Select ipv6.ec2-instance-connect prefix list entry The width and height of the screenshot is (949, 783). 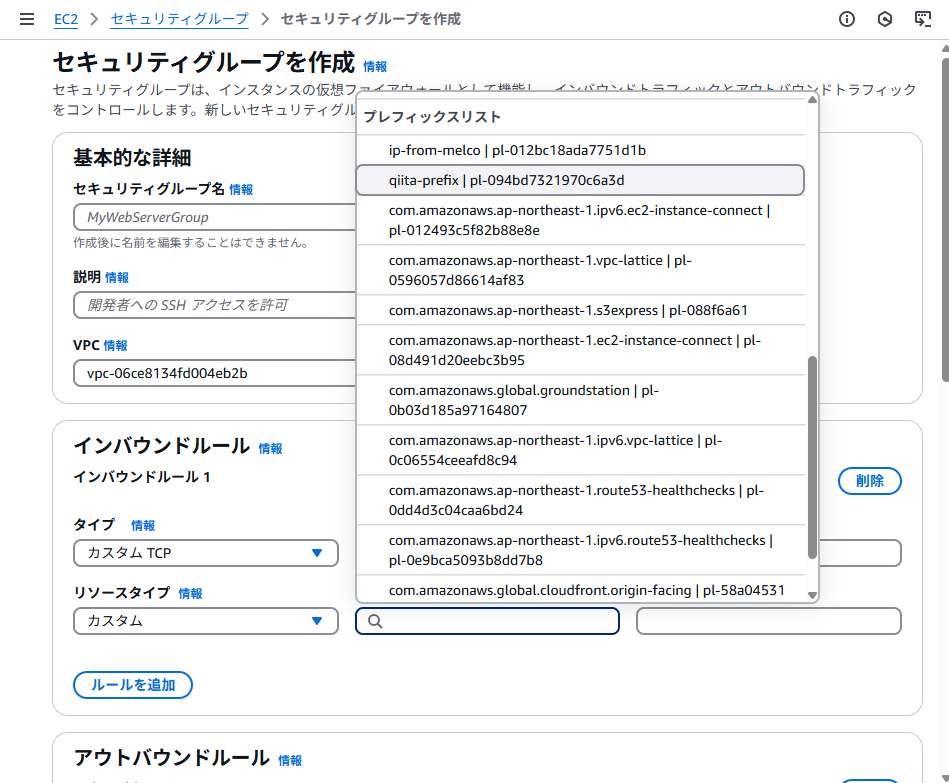pyautogui.click(x=580, y=220)
